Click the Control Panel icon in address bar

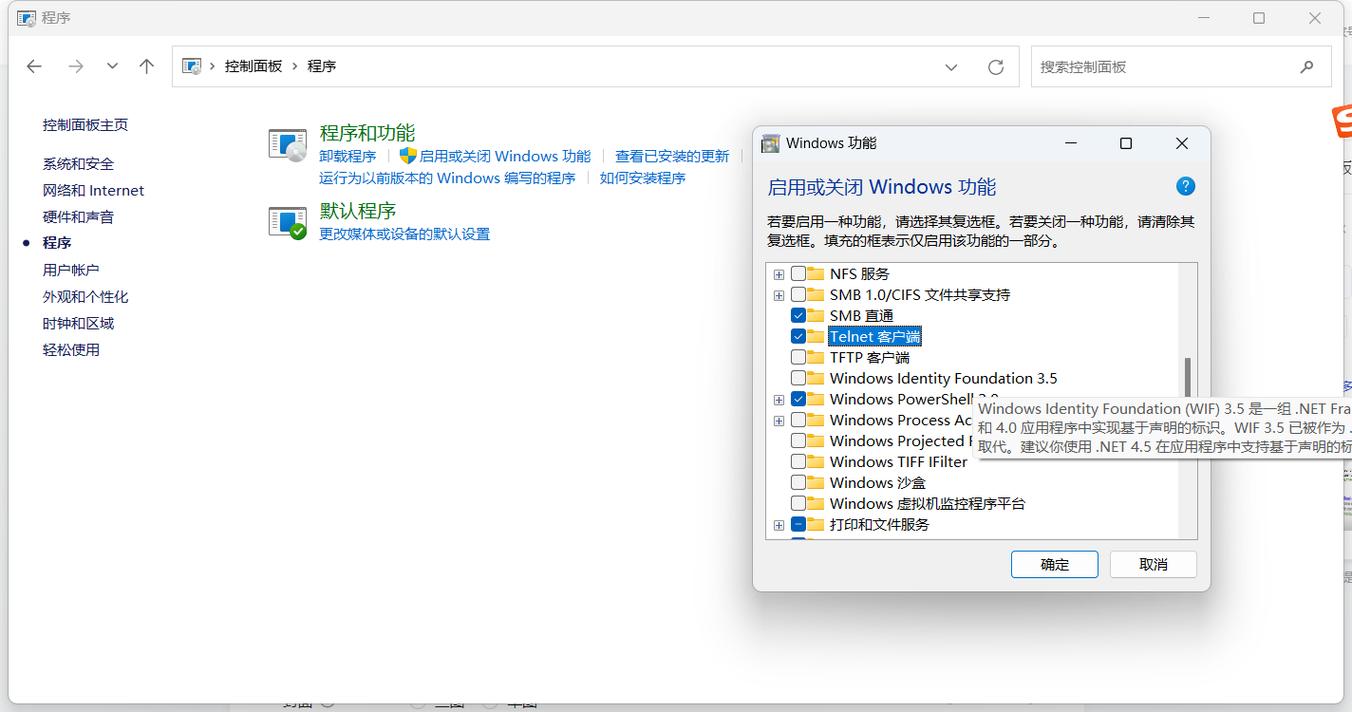click(x=191, y=66)
